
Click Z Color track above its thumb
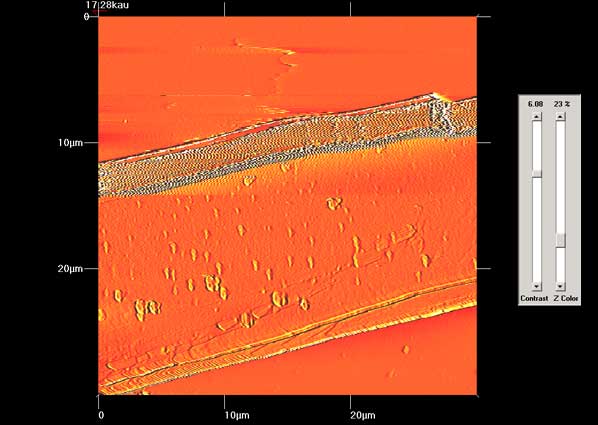(560, 177)
